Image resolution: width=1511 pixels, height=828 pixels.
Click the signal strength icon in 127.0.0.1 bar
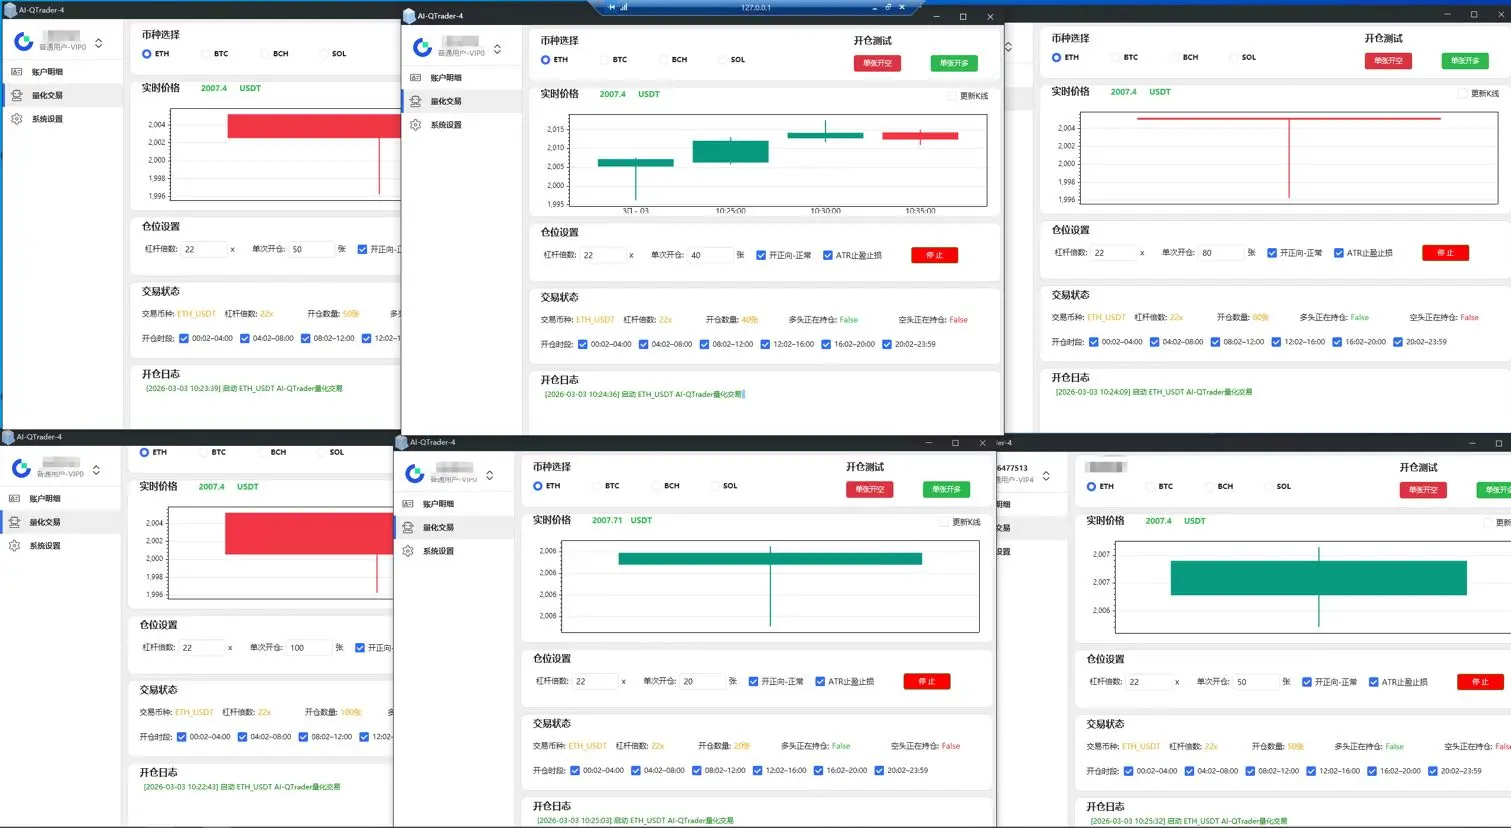[624, 7]
